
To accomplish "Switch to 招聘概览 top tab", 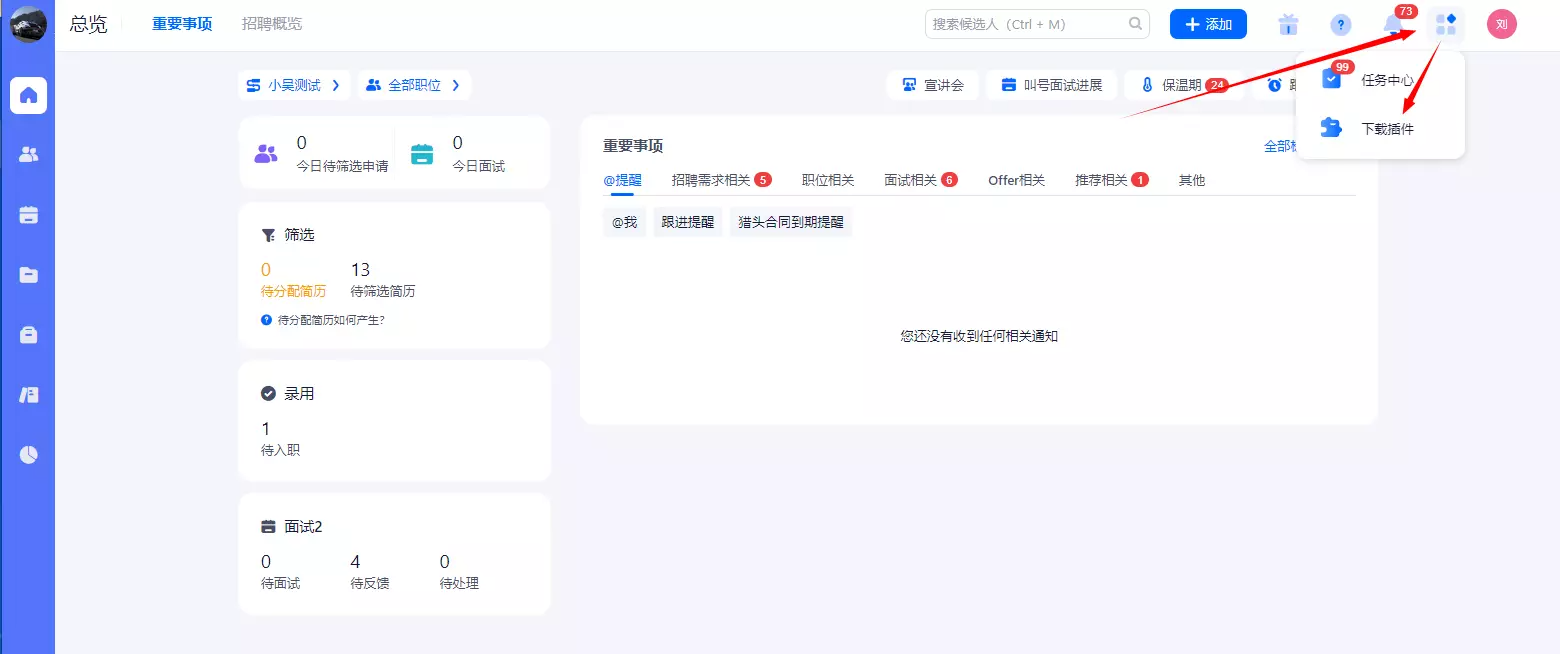I will click(x=272, y=24).
